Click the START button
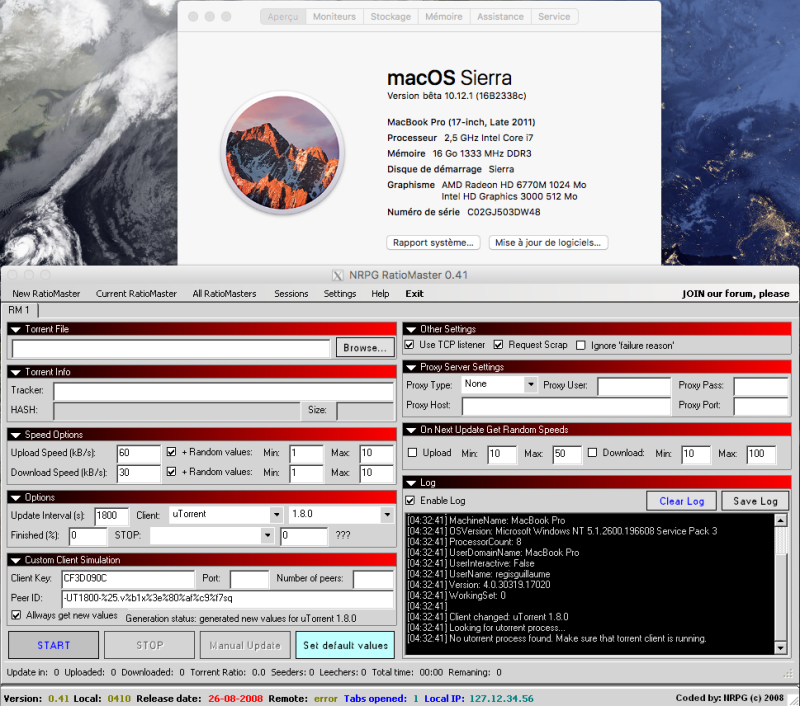Screen dimensions: 800x706 (54, 645)
